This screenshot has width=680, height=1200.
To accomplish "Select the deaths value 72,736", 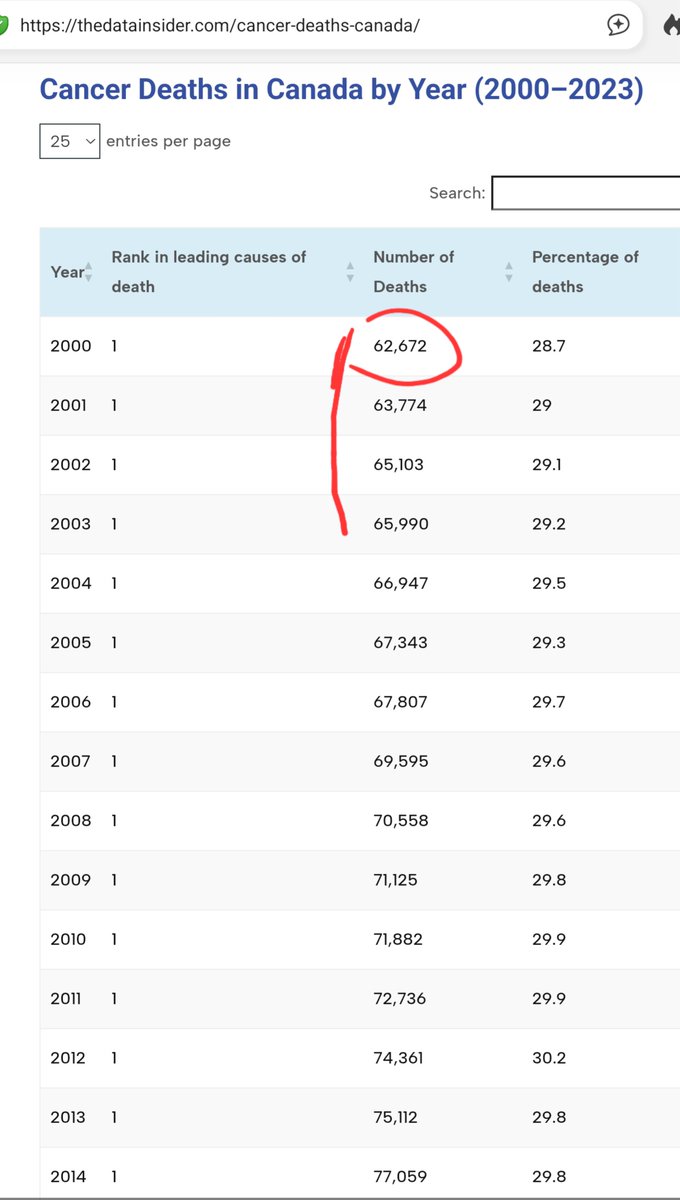I will click(x=399, y=999).
